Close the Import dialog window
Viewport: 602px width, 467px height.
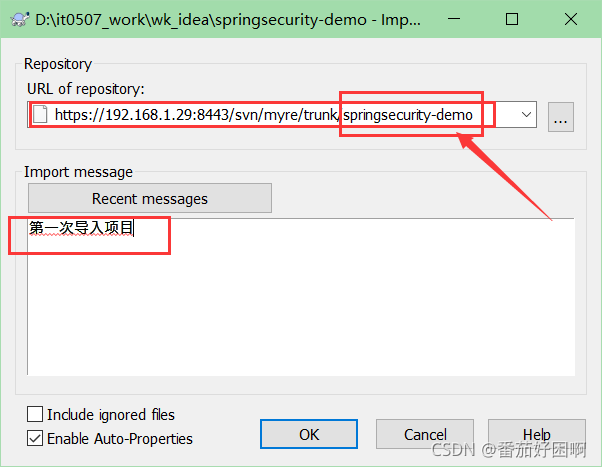coord(571,19)
